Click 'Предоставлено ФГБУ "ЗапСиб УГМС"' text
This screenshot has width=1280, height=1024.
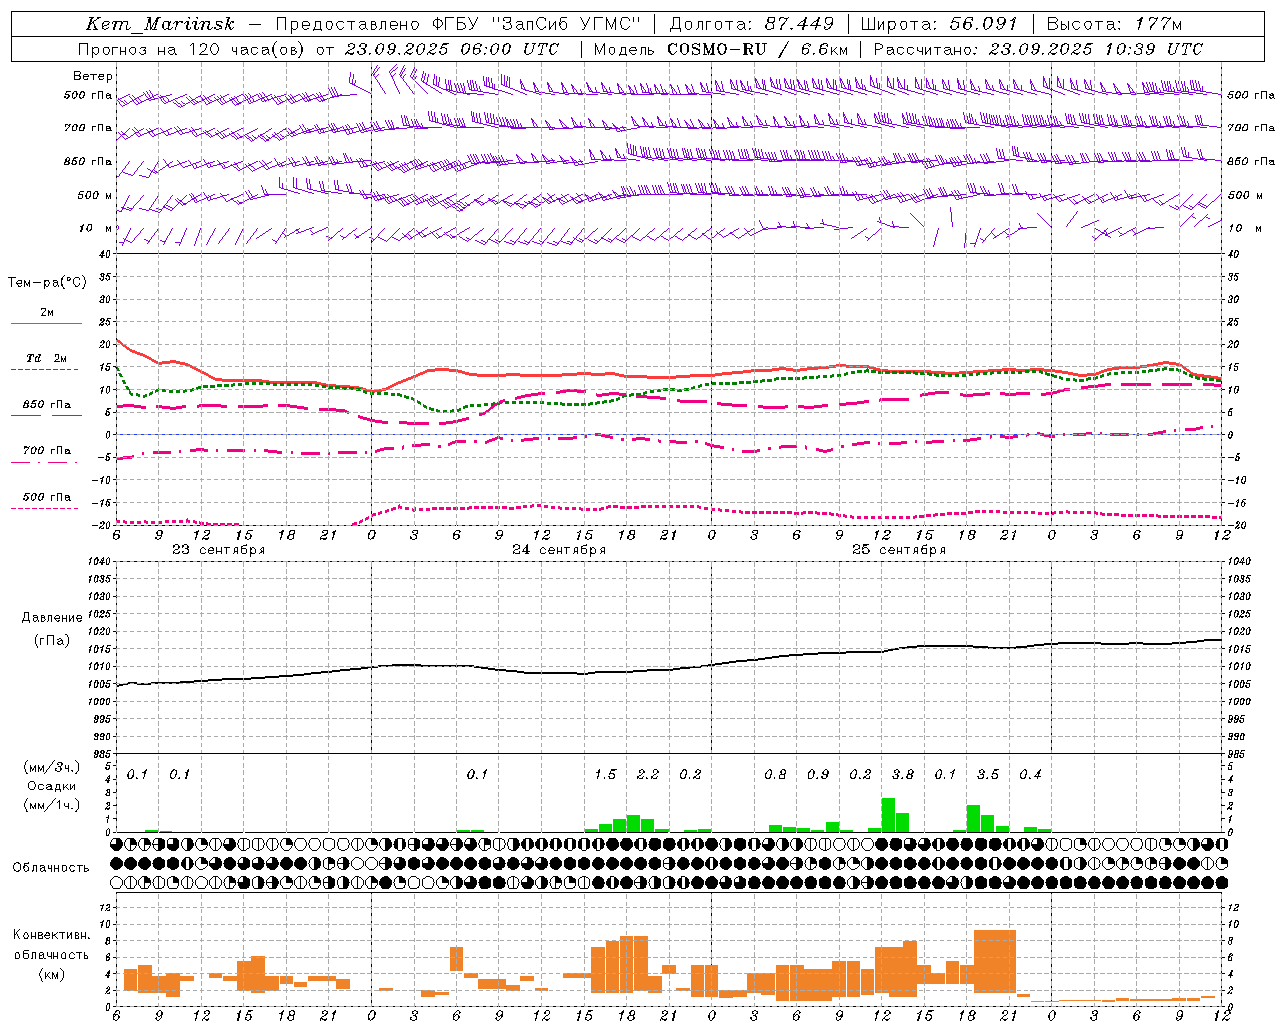tap(457, 24)
